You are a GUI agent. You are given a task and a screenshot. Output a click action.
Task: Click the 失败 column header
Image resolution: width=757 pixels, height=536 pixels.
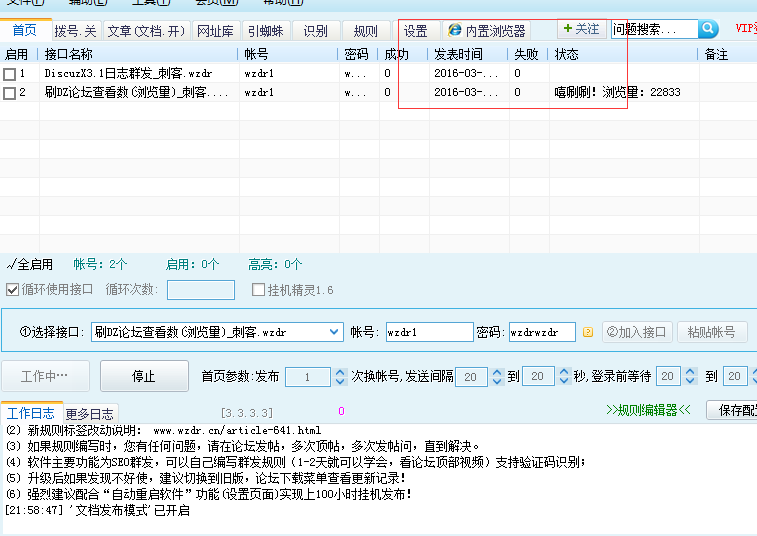(528, 54)
